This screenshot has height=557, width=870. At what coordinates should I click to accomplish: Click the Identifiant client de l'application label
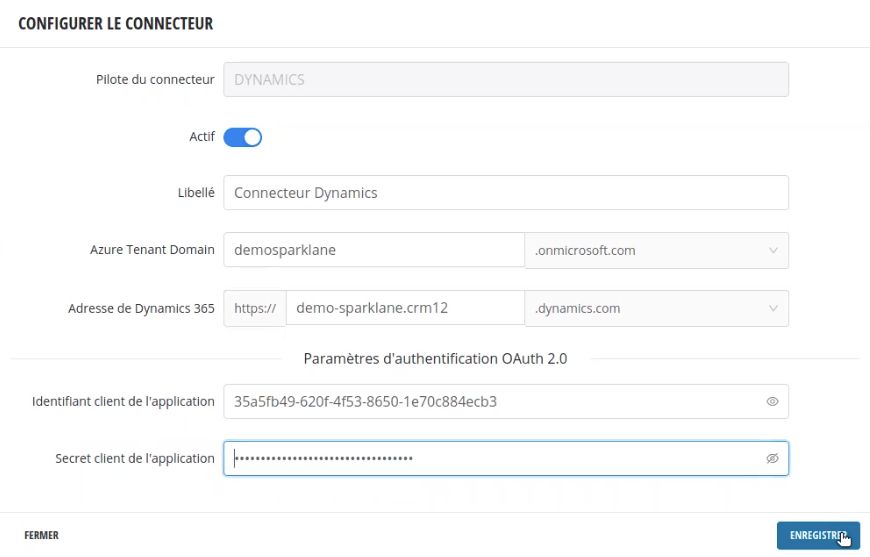tap(123, 402)
